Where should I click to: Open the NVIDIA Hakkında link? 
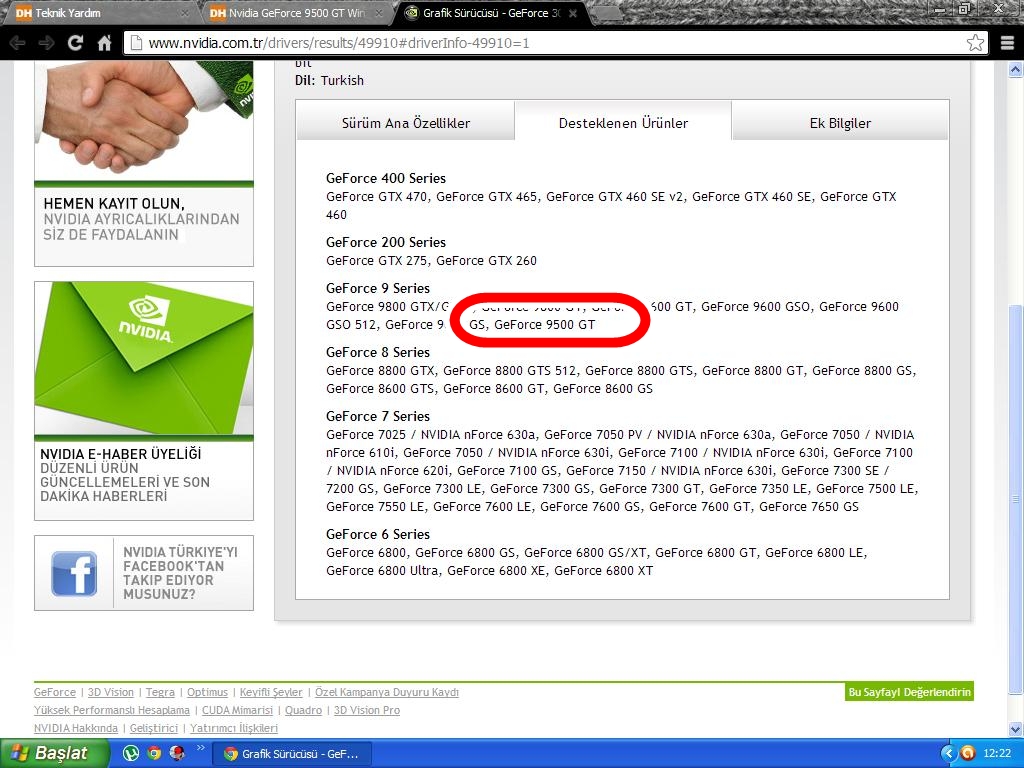[76, 728]
